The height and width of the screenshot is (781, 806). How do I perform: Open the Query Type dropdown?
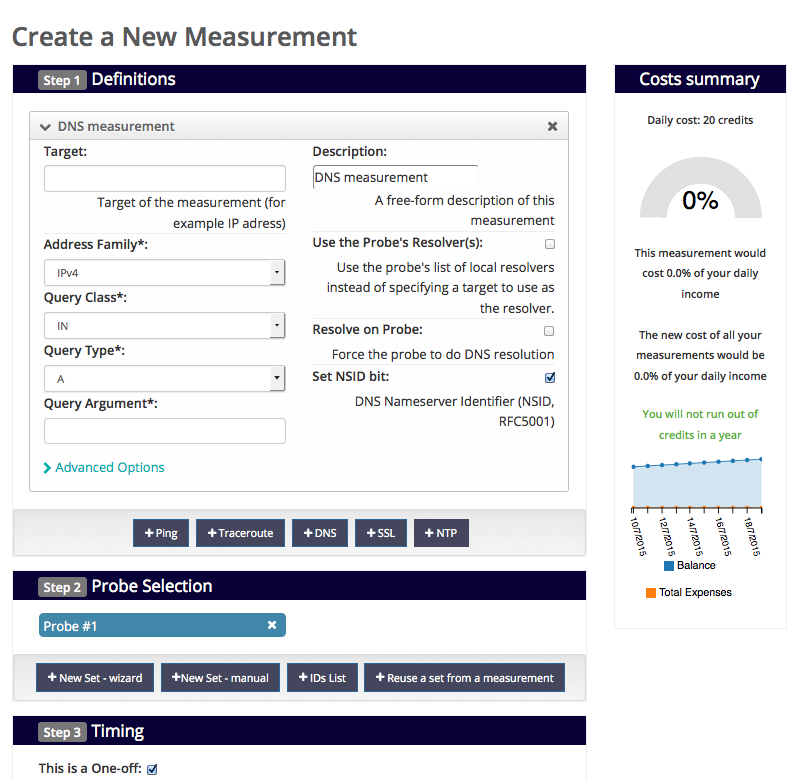[164, 378]
